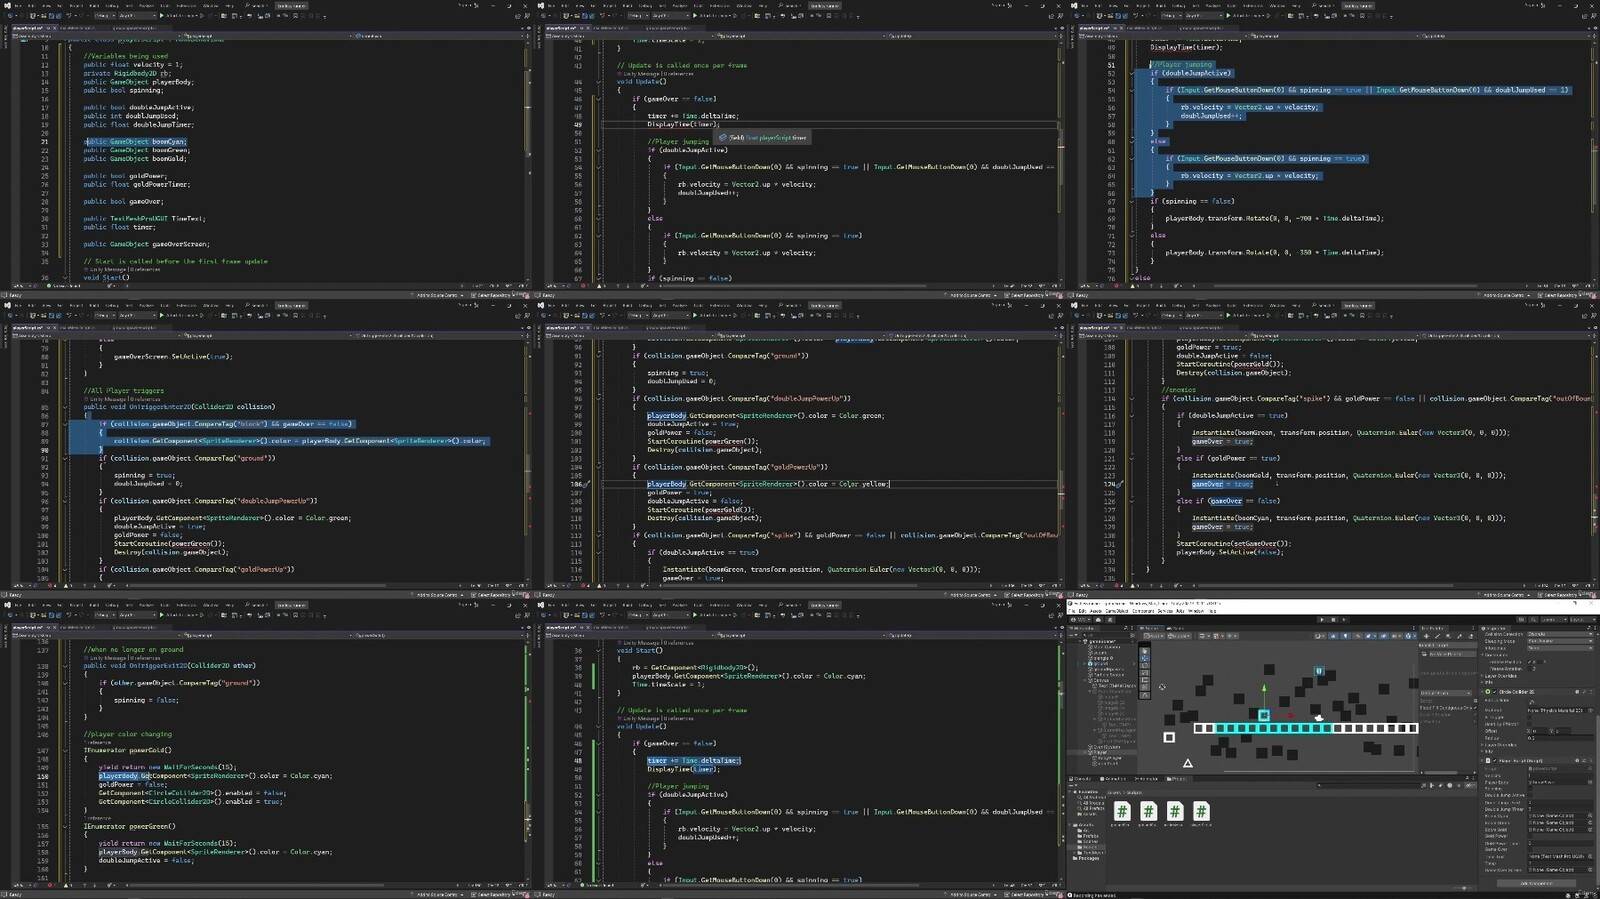The height and width of the screenshot is (899, 1600).
Task: Open the Unity Window menu
Action: point(1196,611)
